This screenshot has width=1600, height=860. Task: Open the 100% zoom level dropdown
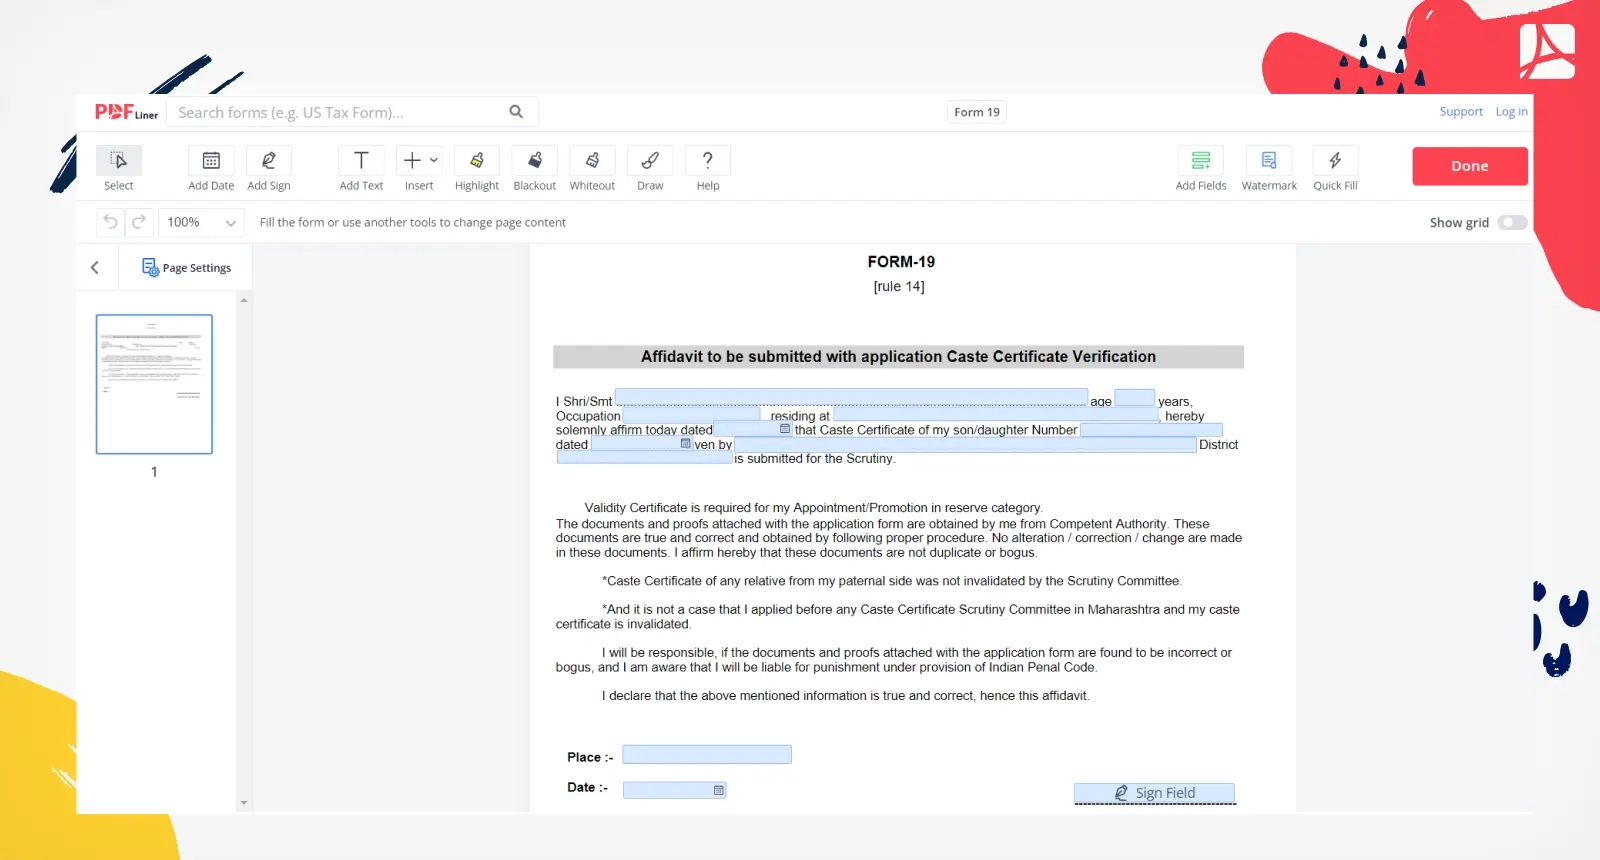pyautogui.click(x=202, y=222)
